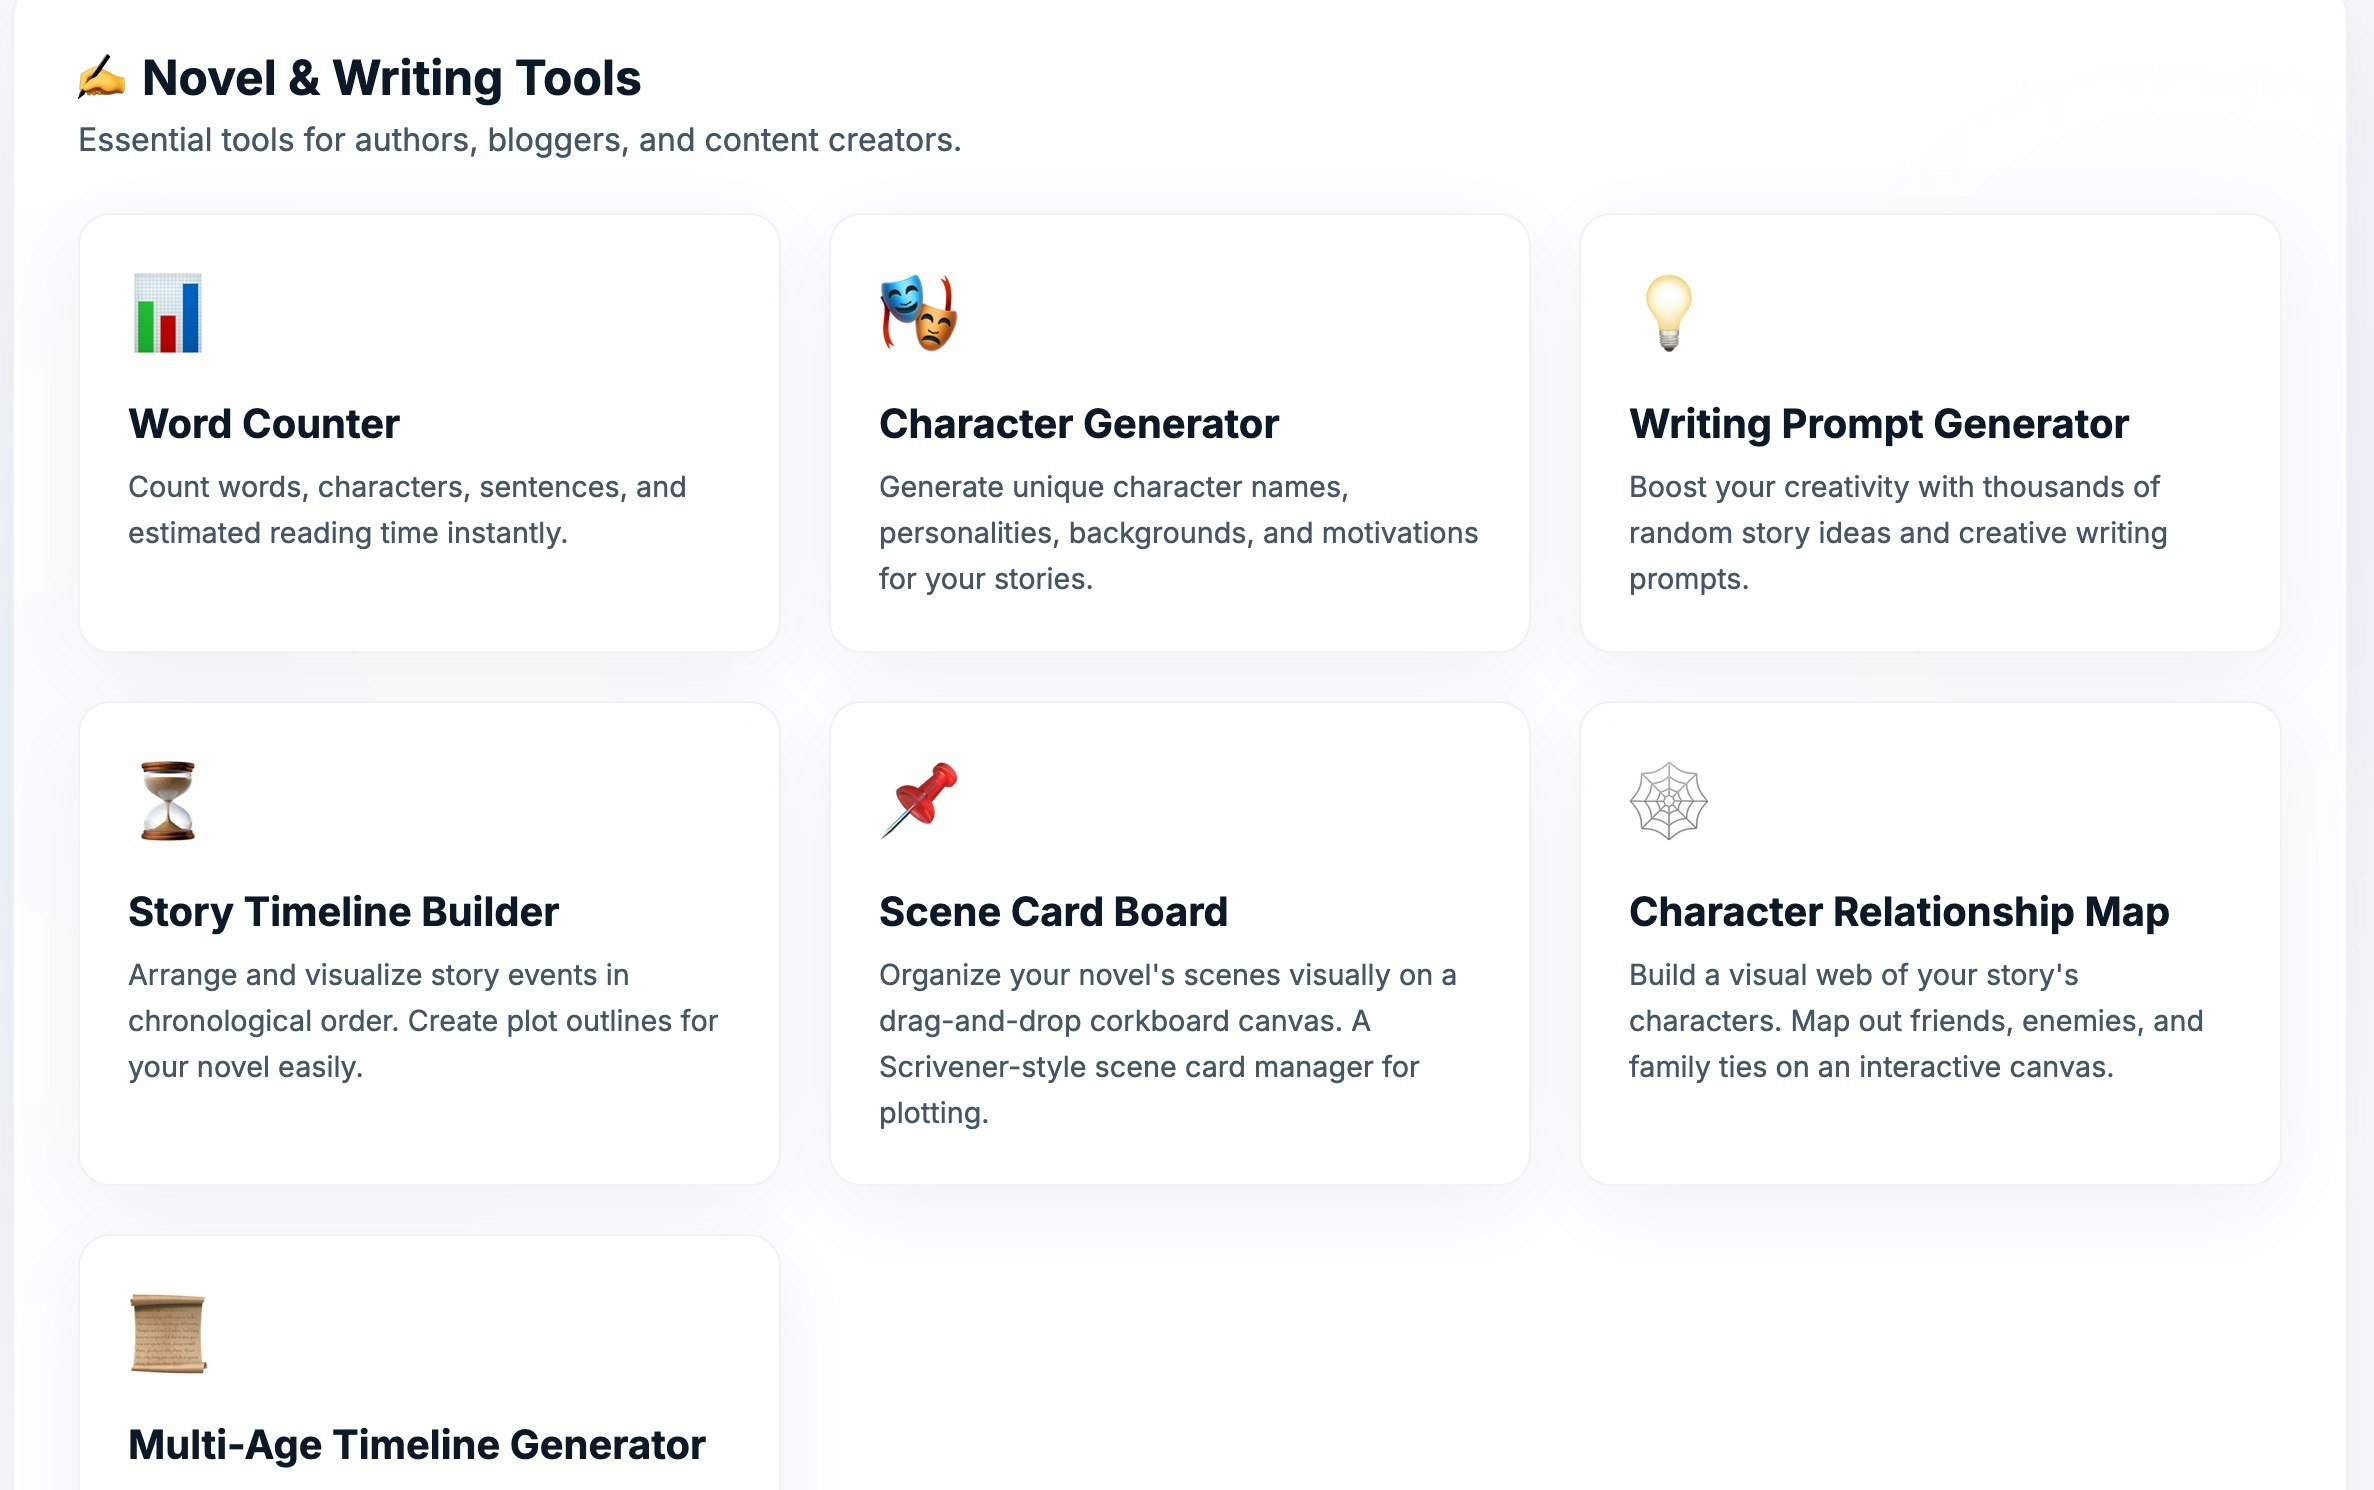Click 'Generate unique character names' description
Viewport: 2374px width, 1490px height.
pyautogui.click(x=1178, y=533)
